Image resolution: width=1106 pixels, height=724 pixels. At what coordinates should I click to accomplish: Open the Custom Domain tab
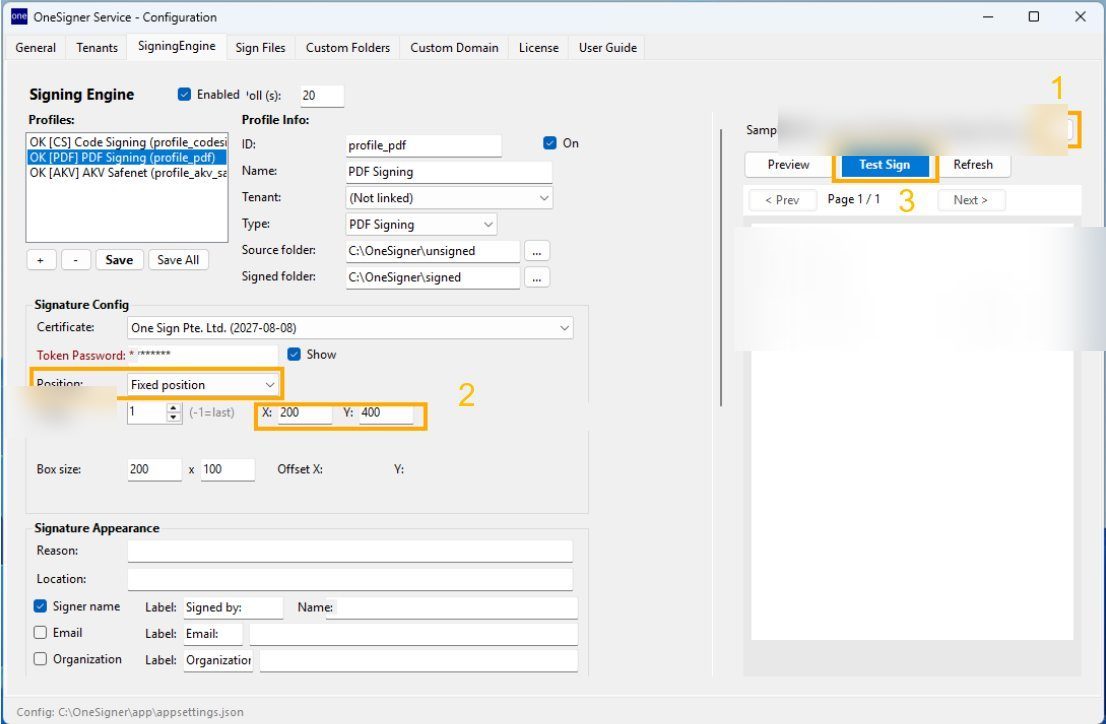[454, 47]
